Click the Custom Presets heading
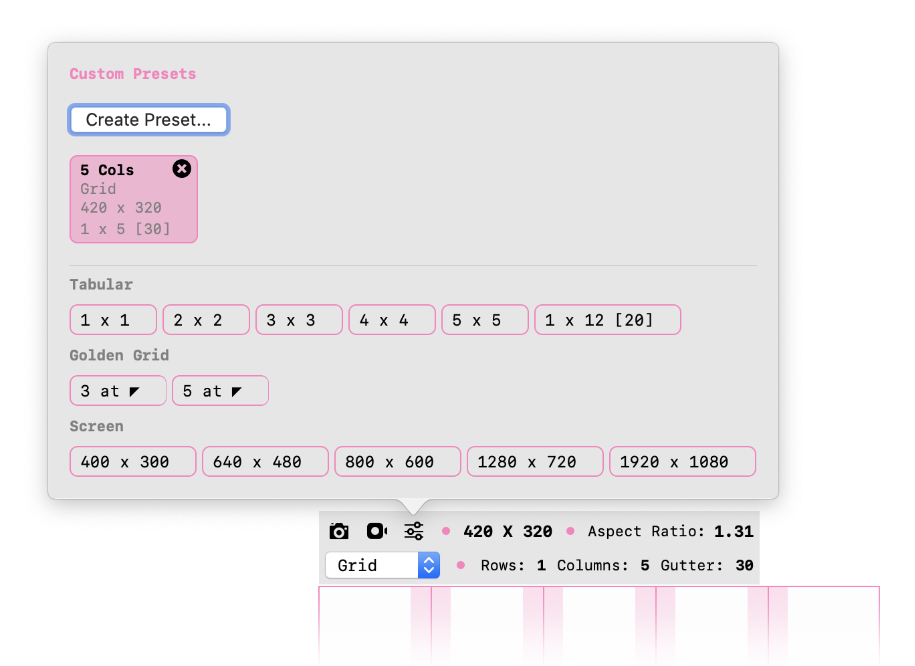The height and width of the screenshot is (666, 915). coord(133,74)
